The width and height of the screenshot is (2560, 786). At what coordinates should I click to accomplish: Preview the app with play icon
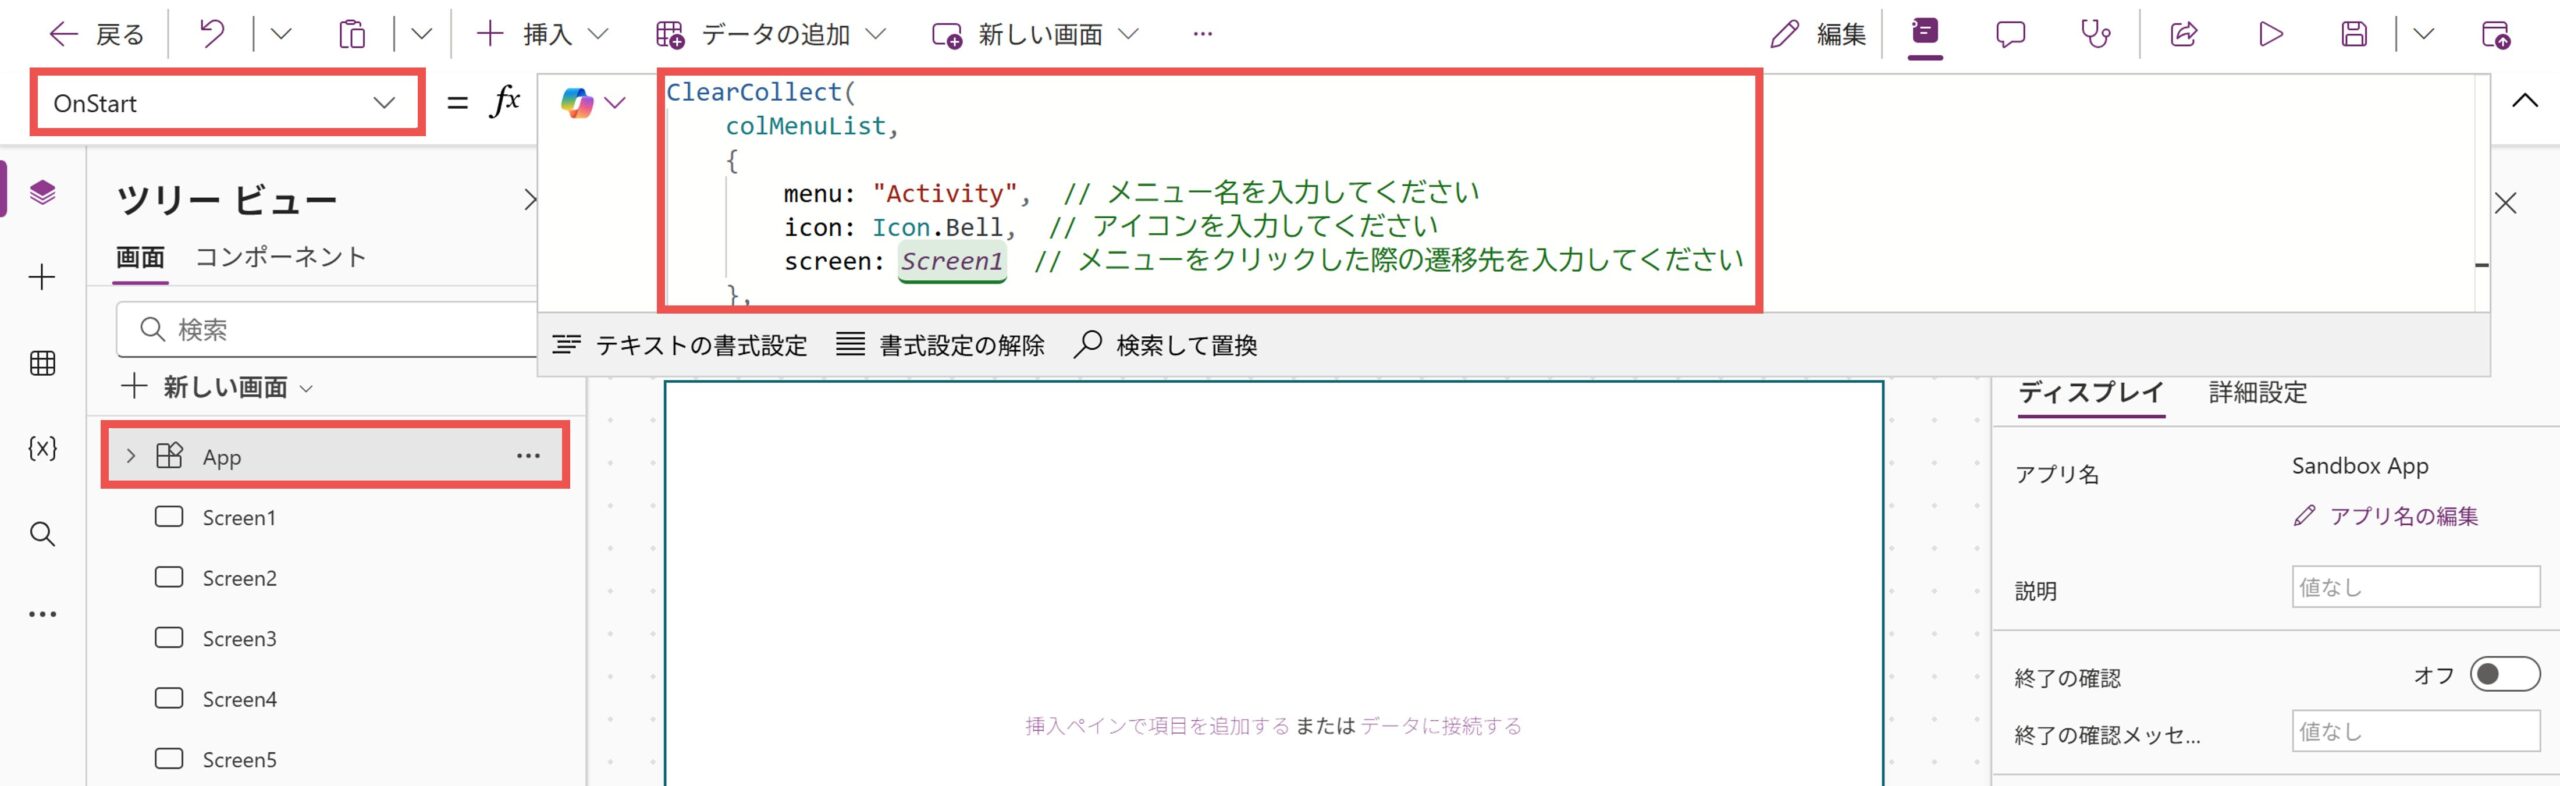[2270, 35]
